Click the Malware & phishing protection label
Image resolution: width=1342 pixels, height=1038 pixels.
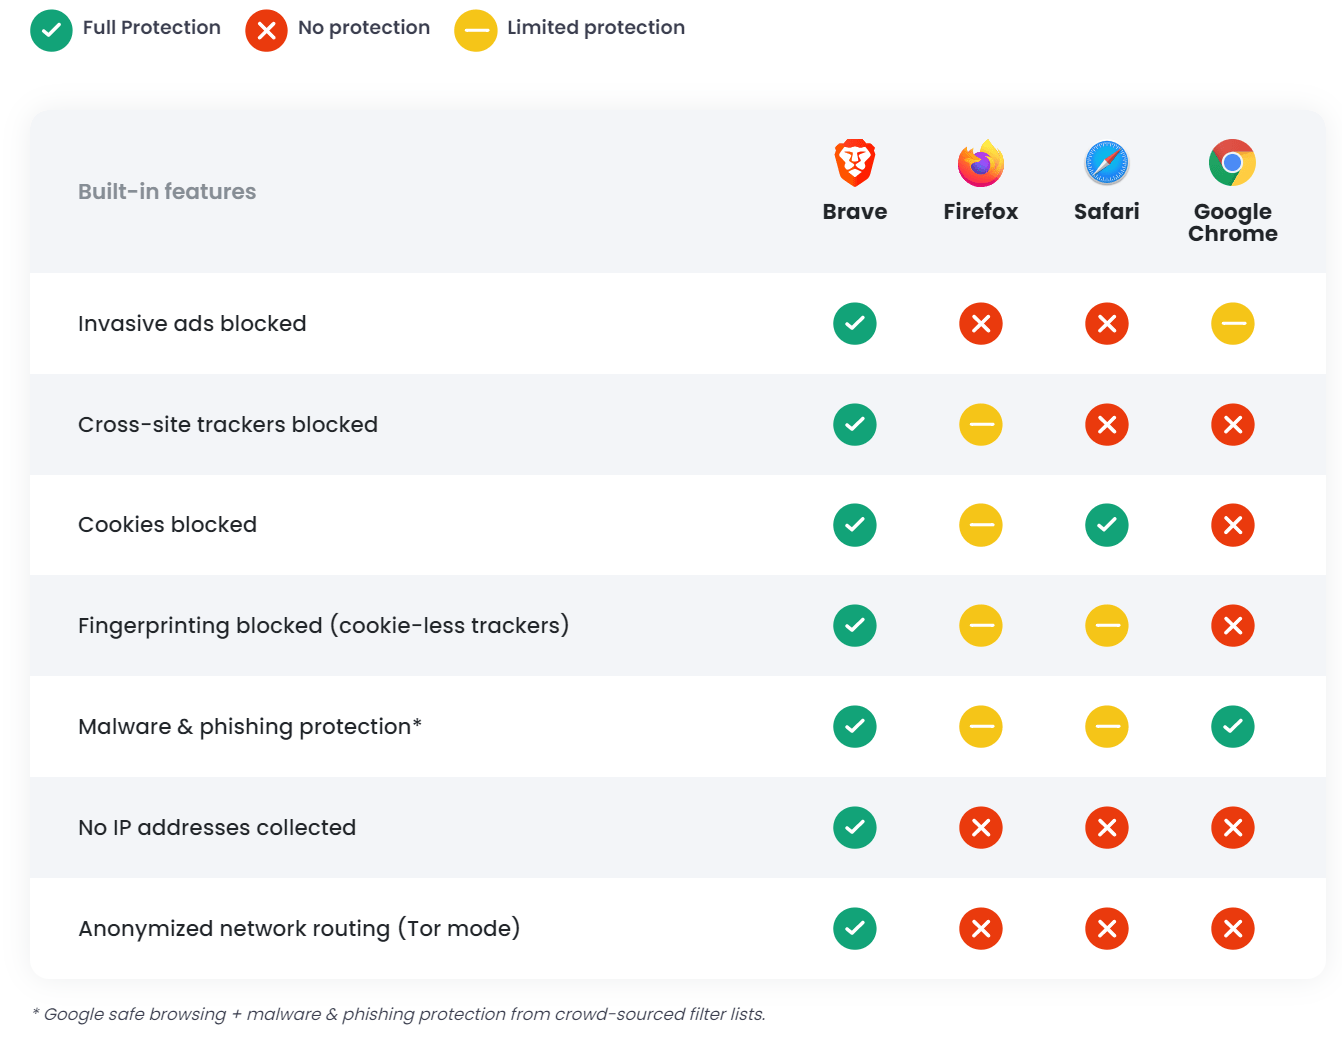click(x=250, y=727)
